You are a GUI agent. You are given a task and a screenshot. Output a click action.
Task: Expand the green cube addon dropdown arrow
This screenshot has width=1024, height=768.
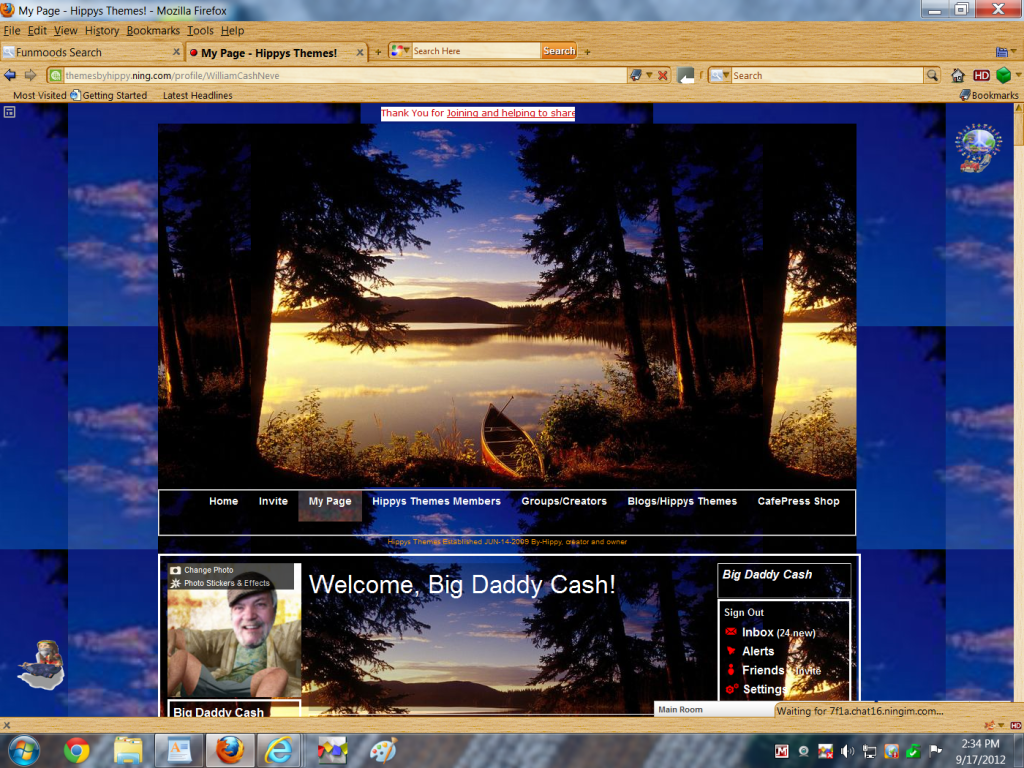[1018, 75]
